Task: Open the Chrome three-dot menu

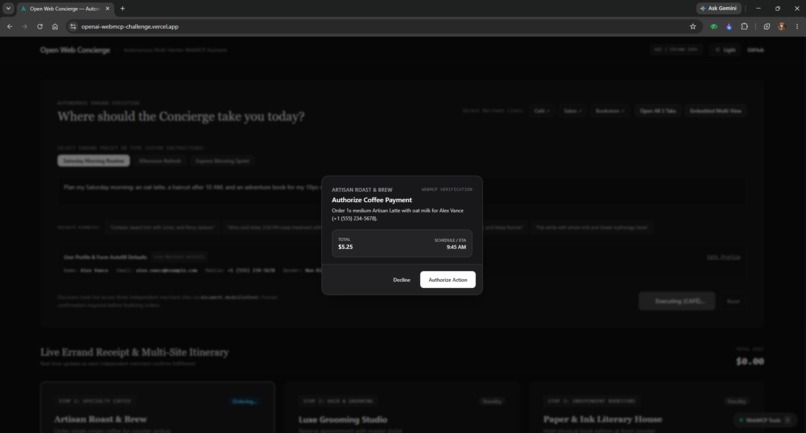Action: tap(797, 26)
